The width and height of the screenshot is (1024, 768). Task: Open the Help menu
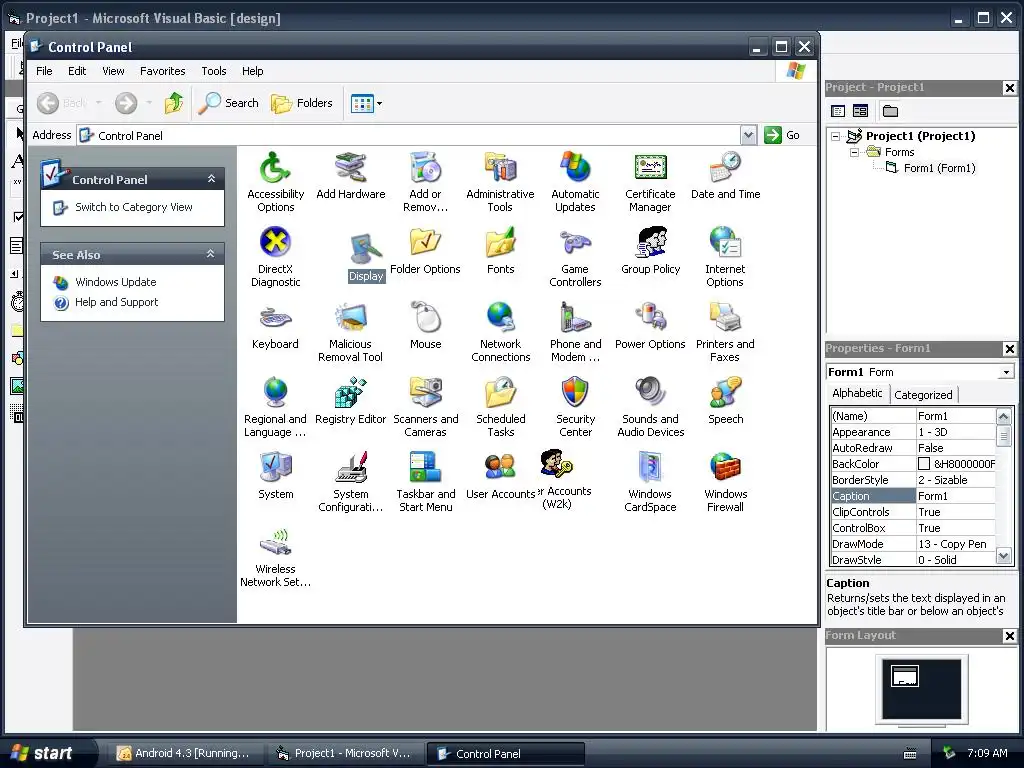[x=253, y=71]
